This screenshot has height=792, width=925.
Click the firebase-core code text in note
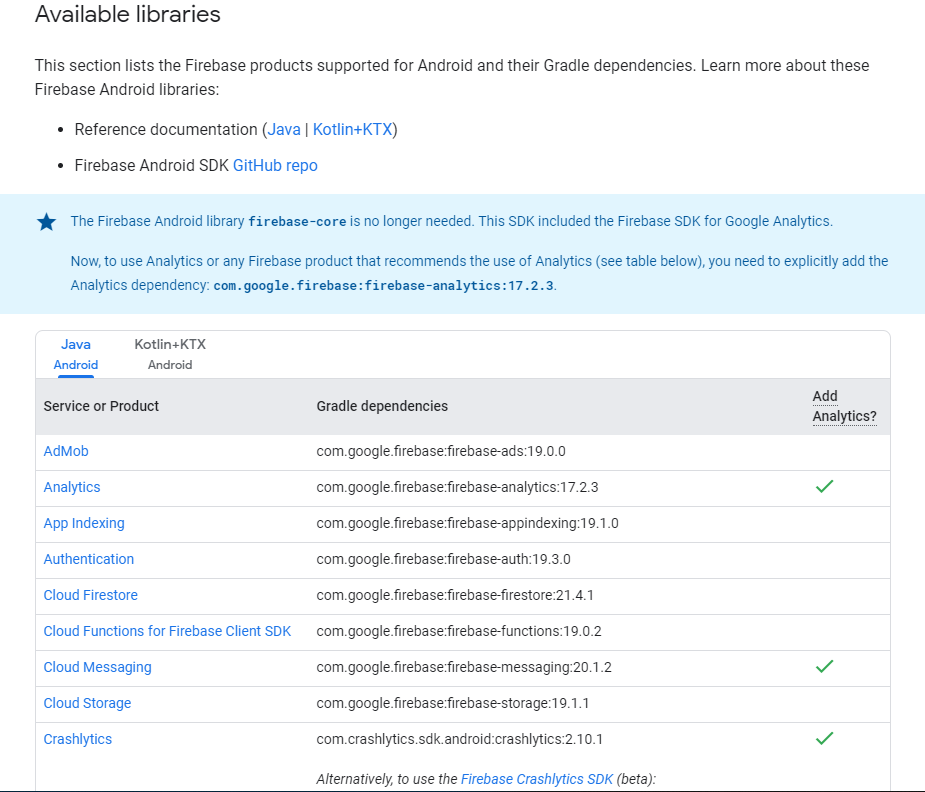pos(297,222)
